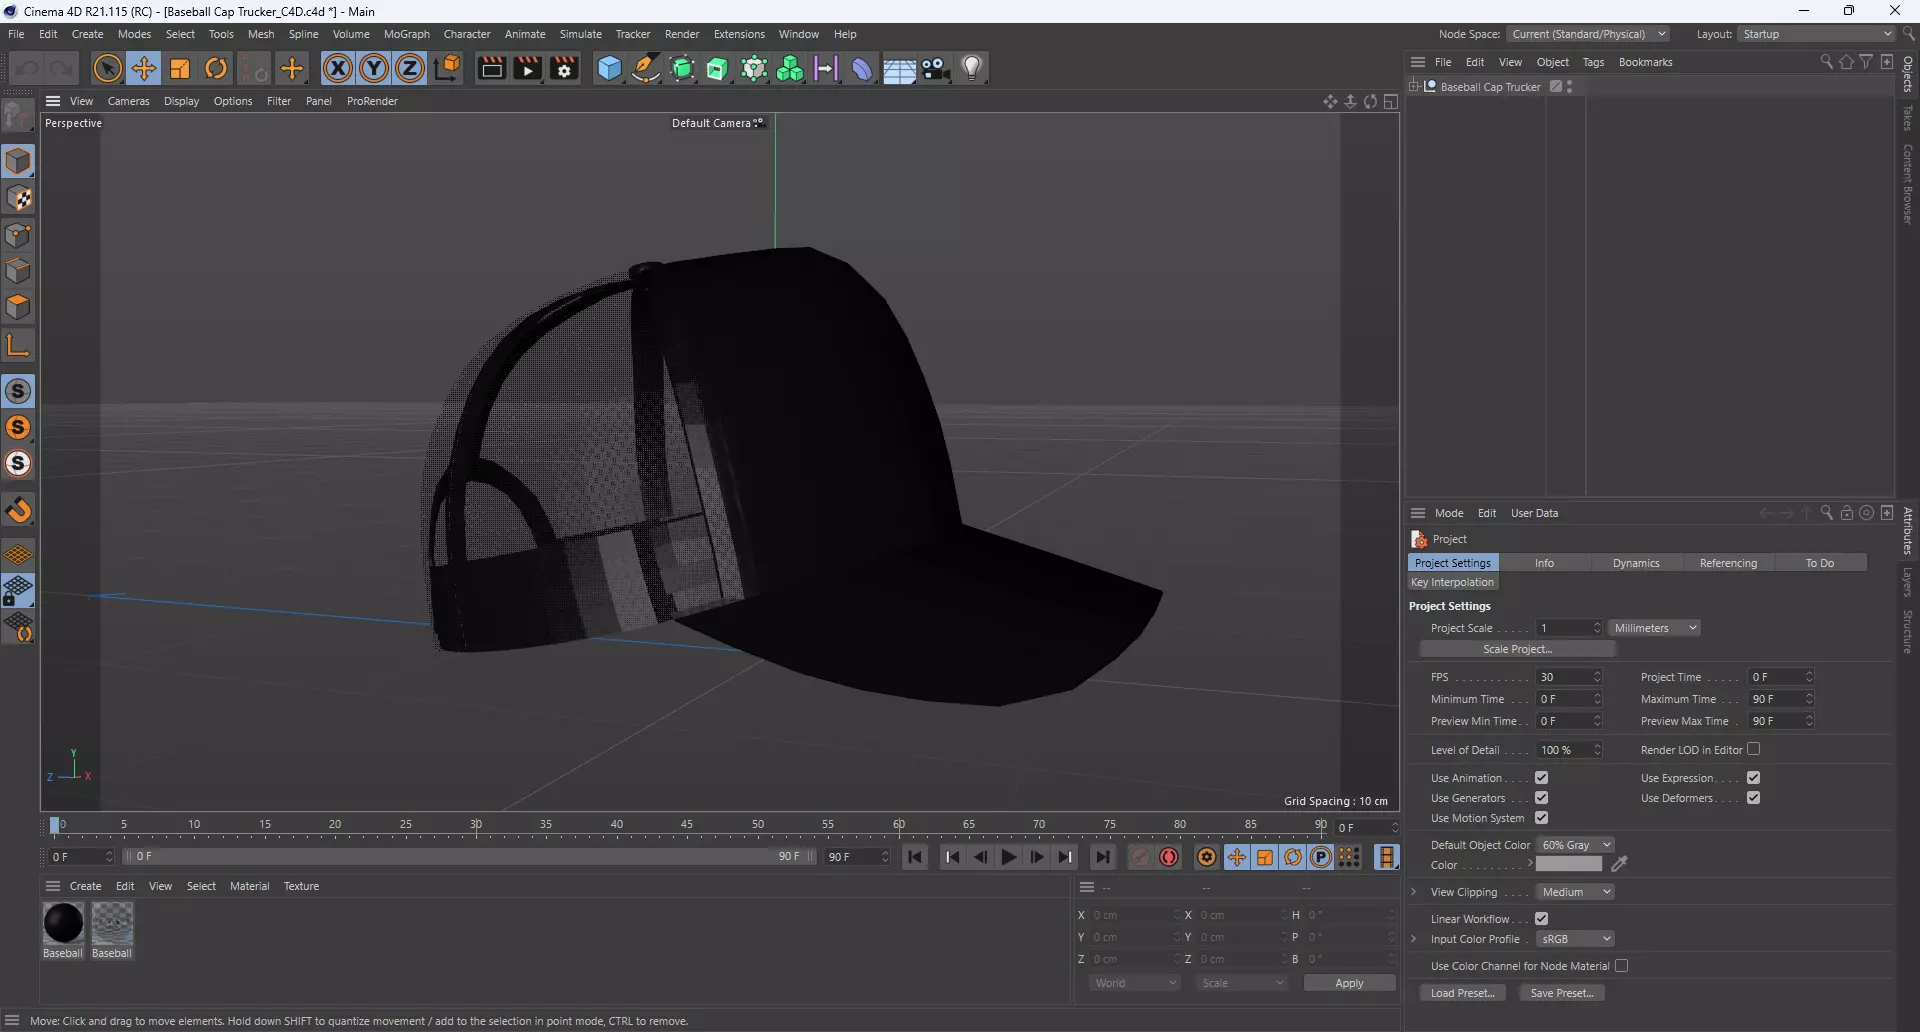Image resolution: width=1920 pixels, height=1032 pixels.
Task: Click the Subdivision Surface generator icon
Action: (682, 68)
